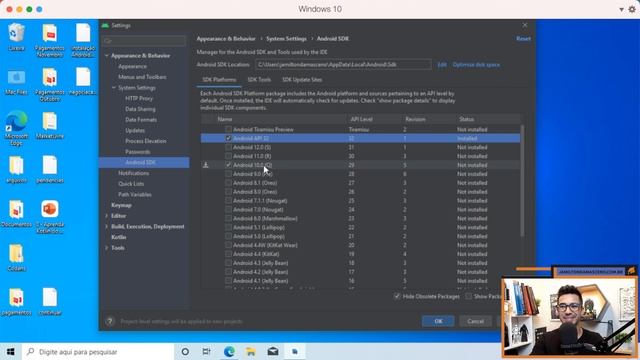Open the Mac Files desktop folder
Image resolution: width=640 pixels, height=360 pixels.
click(x=16, y=82)
